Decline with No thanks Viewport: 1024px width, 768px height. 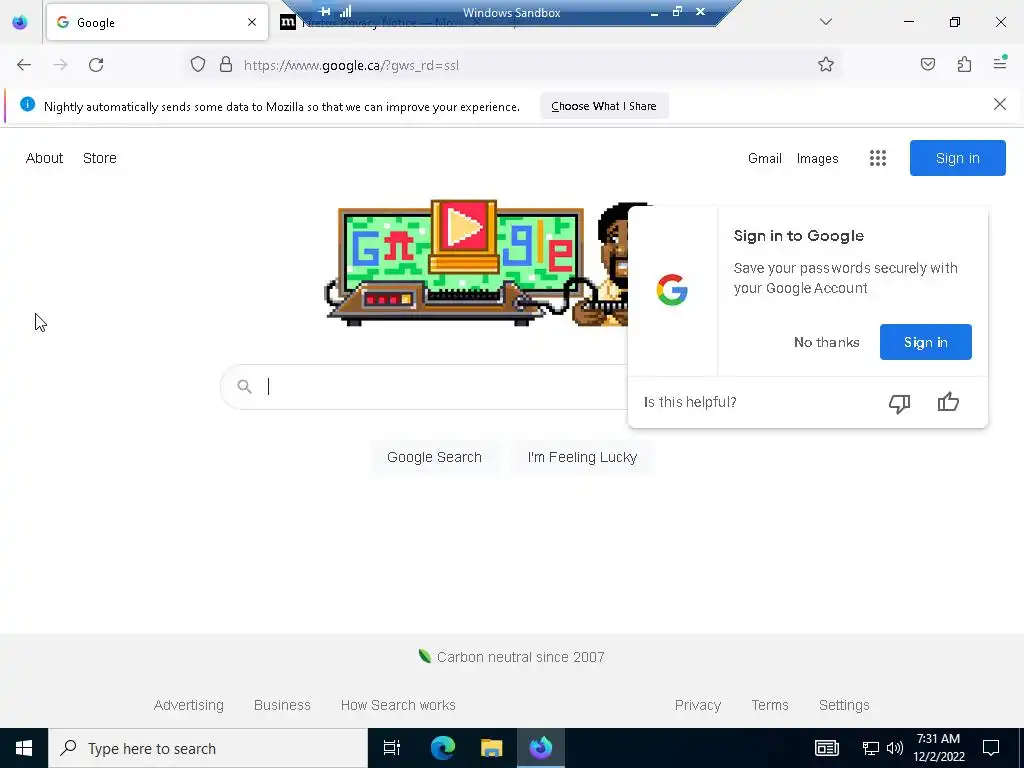pyautogui.click(x=826, y=342)
